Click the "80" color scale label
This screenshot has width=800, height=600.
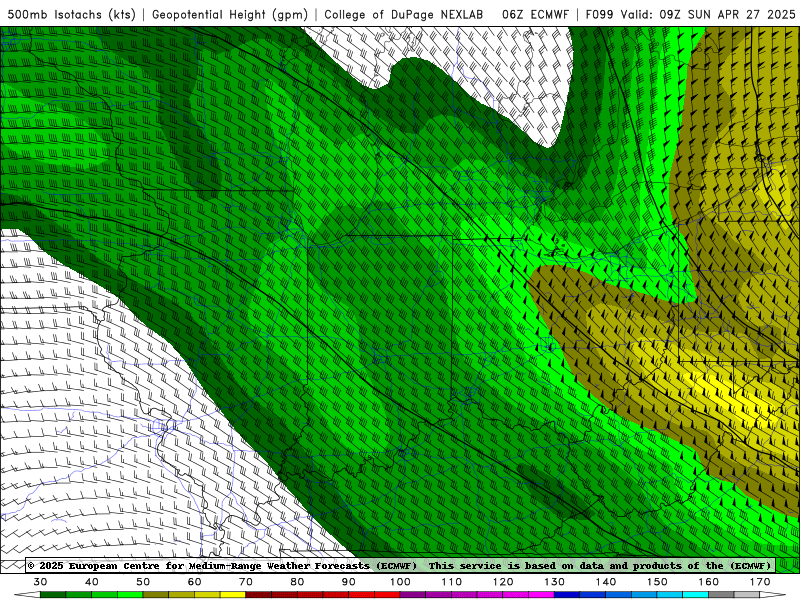(297, 582)
